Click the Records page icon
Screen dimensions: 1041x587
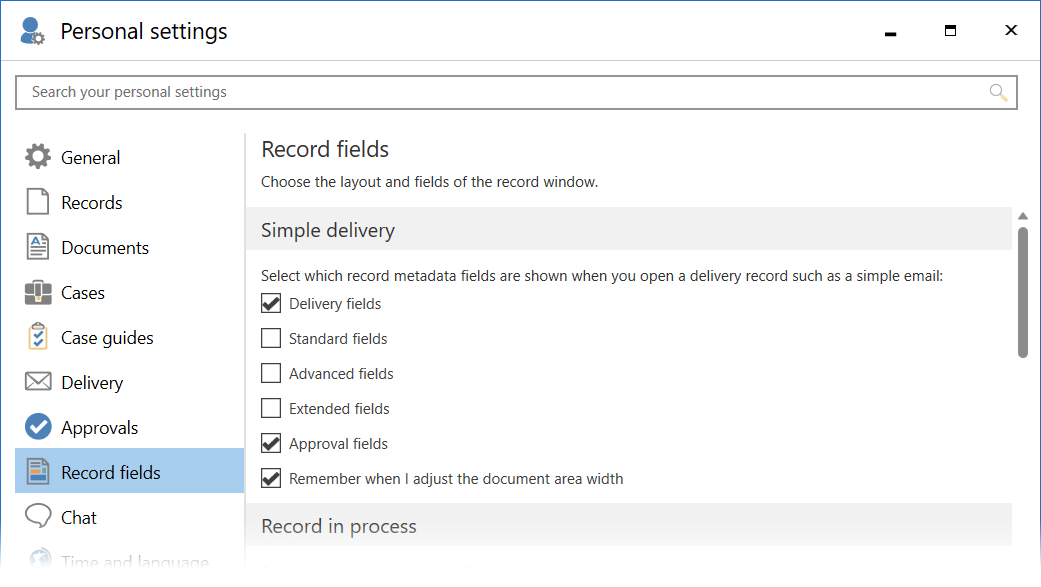point(38,202)
